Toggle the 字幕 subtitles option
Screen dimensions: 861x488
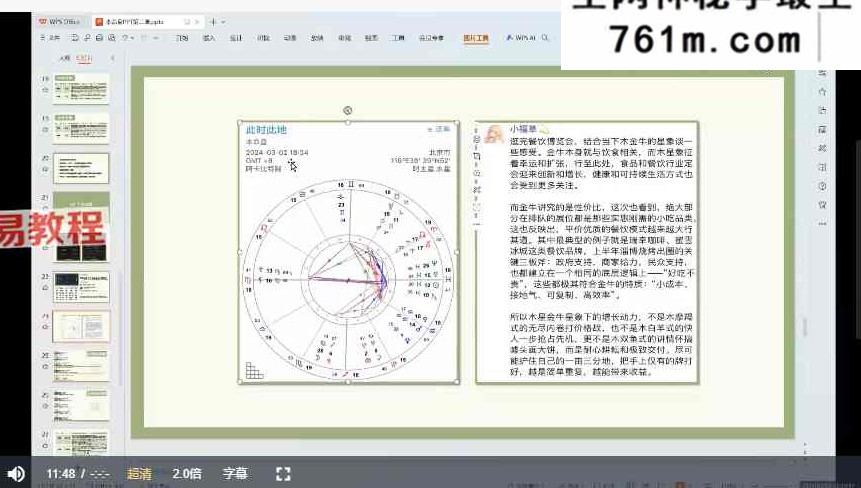(235, 474)
